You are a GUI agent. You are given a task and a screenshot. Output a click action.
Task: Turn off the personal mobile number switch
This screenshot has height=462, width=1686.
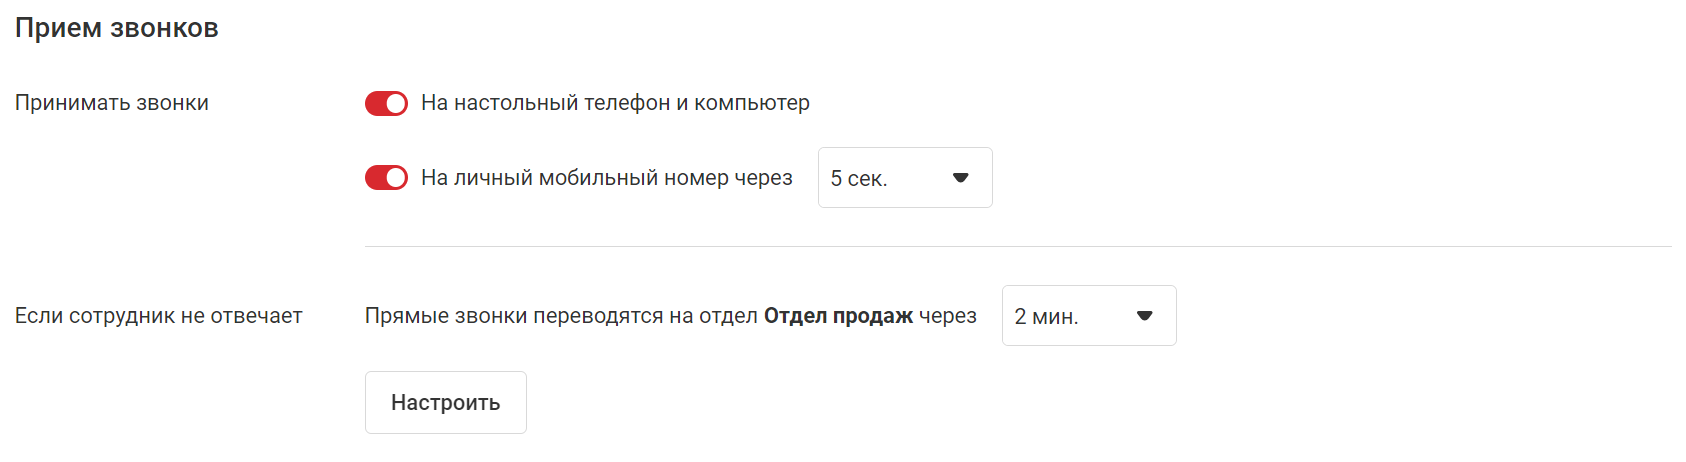[386, 178]
